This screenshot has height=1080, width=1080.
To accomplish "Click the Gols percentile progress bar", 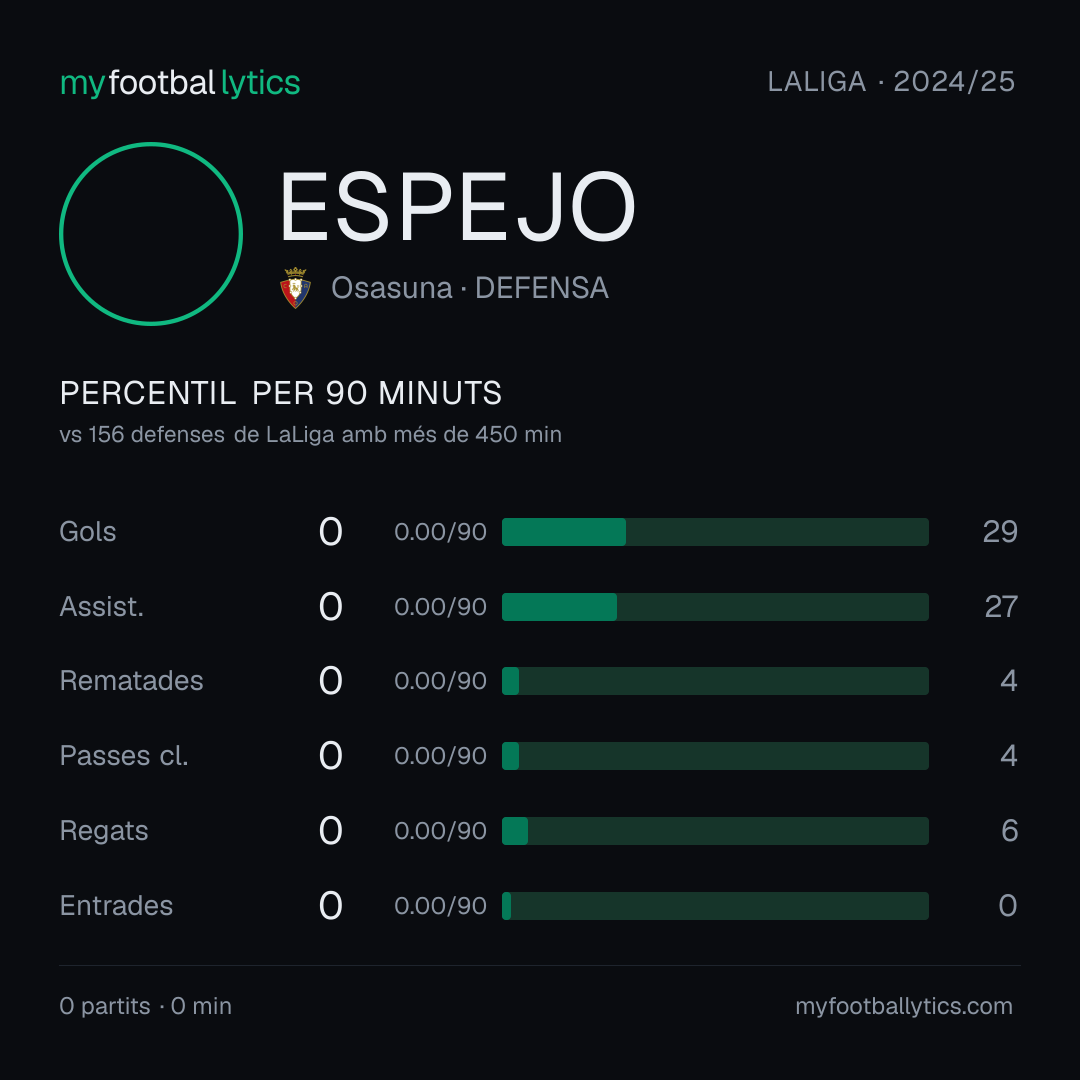I will click(x=715, y=532).
